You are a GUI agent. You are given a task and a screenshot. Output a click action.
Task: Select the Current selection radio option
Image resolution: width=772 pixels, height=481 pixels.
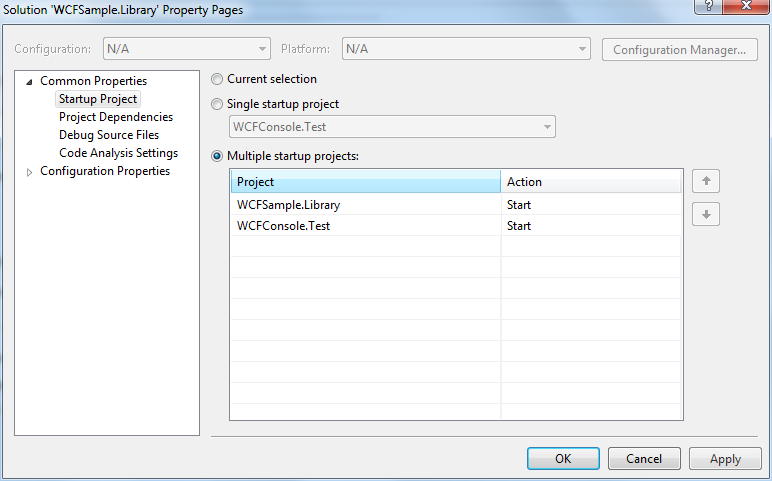pos(217,79)
